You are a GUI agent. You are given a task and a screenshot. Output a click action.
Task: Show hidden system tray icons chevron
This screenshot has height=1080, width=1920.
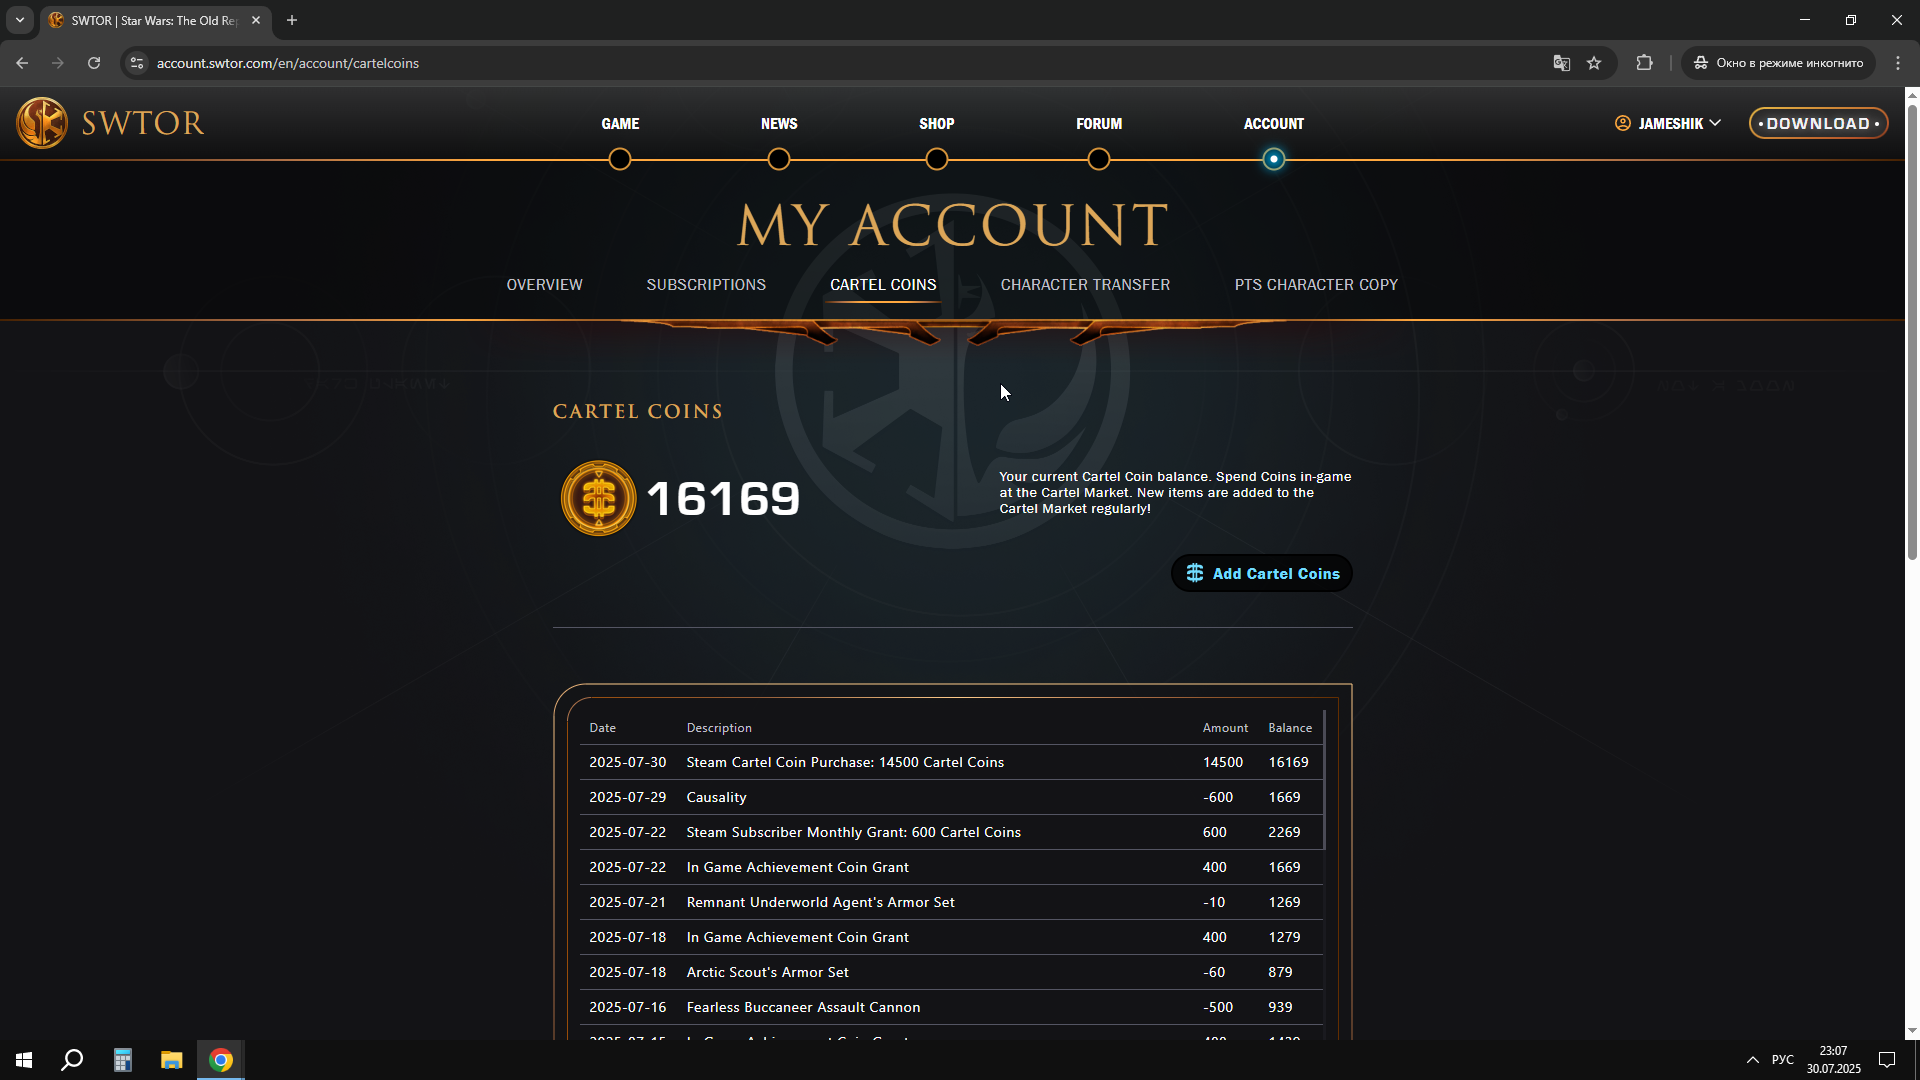coord(1752,1060)
